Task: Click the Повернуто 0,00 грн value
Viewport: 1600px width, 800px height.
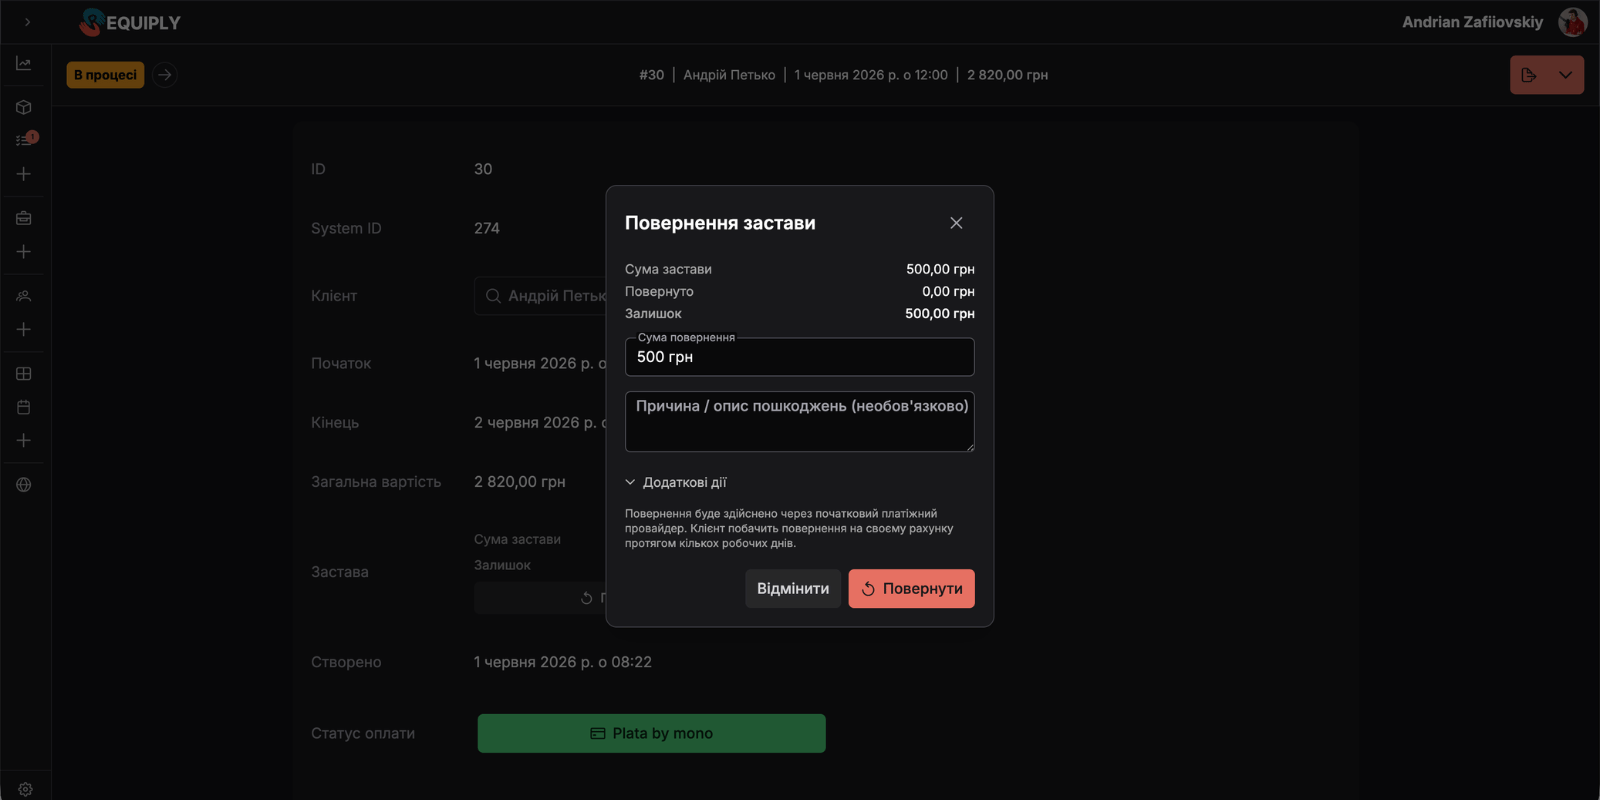Action: [x=948, y=291]
